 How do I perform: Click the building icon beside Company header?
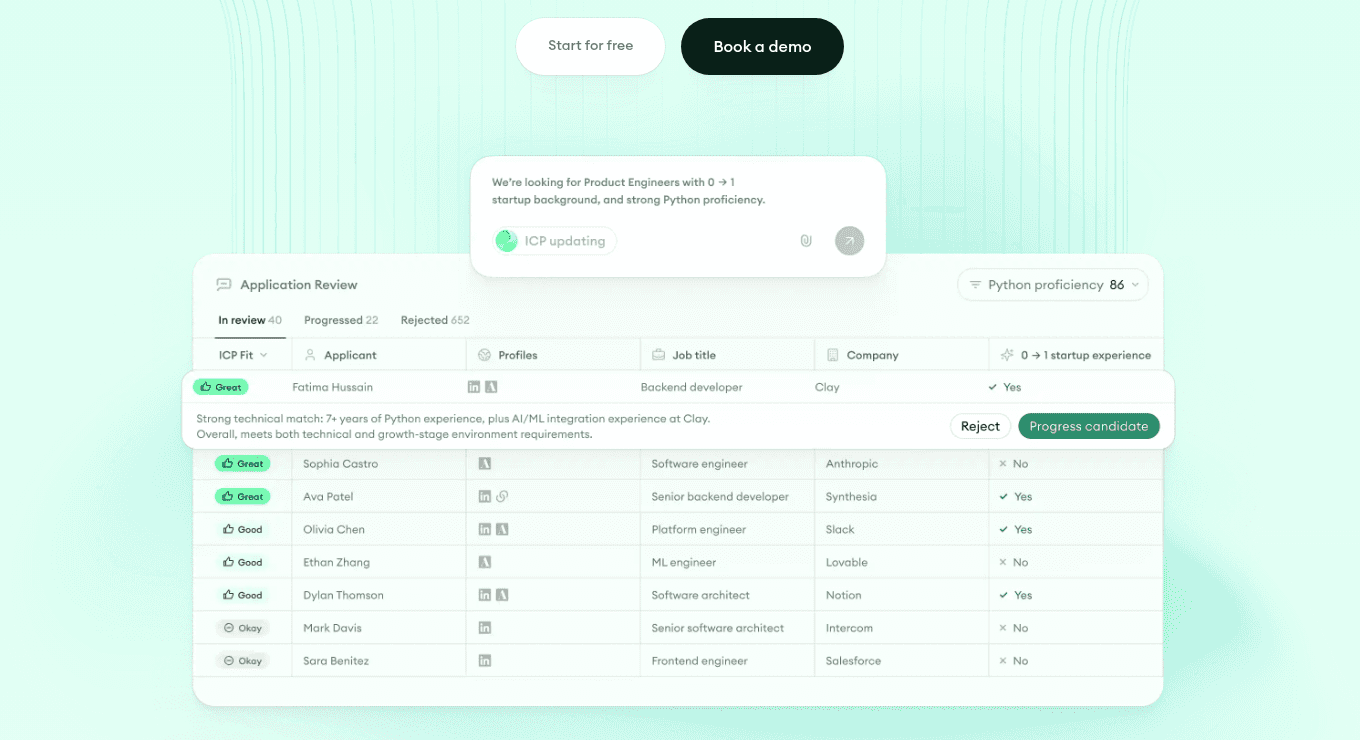[x=833, y=355]
